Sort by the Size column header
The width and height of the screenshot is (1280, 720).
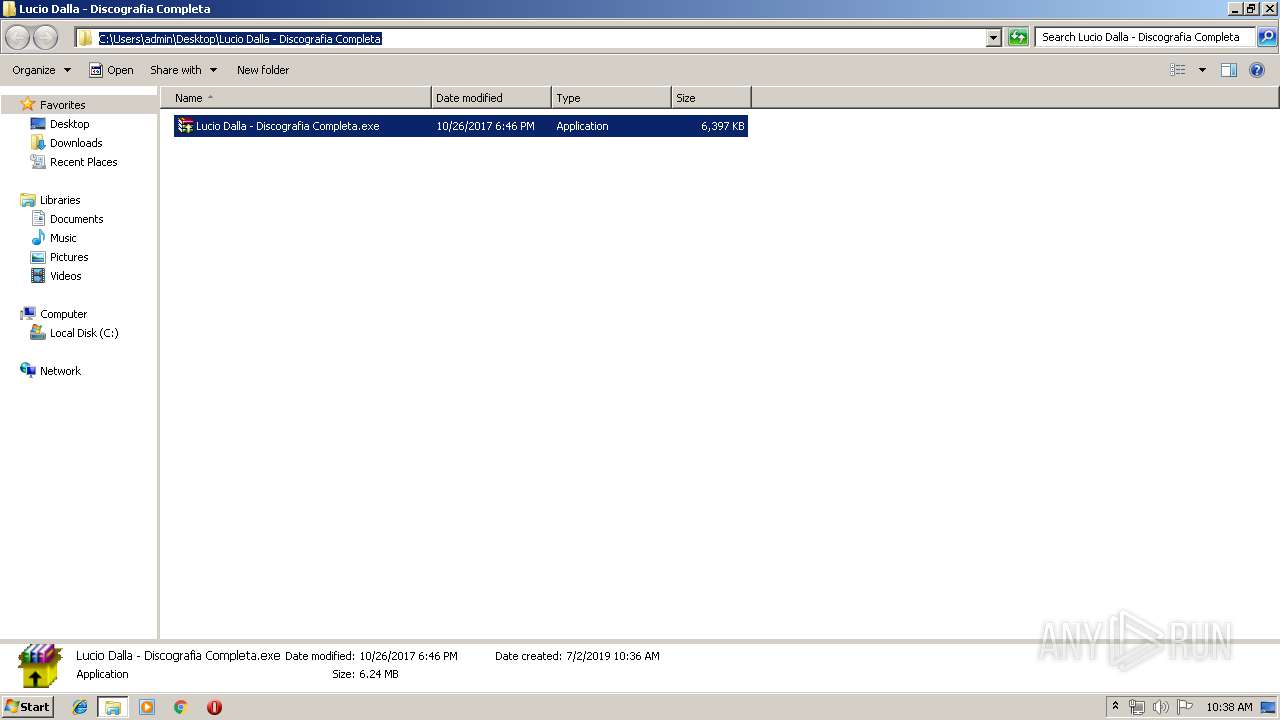tap(711, 98)
